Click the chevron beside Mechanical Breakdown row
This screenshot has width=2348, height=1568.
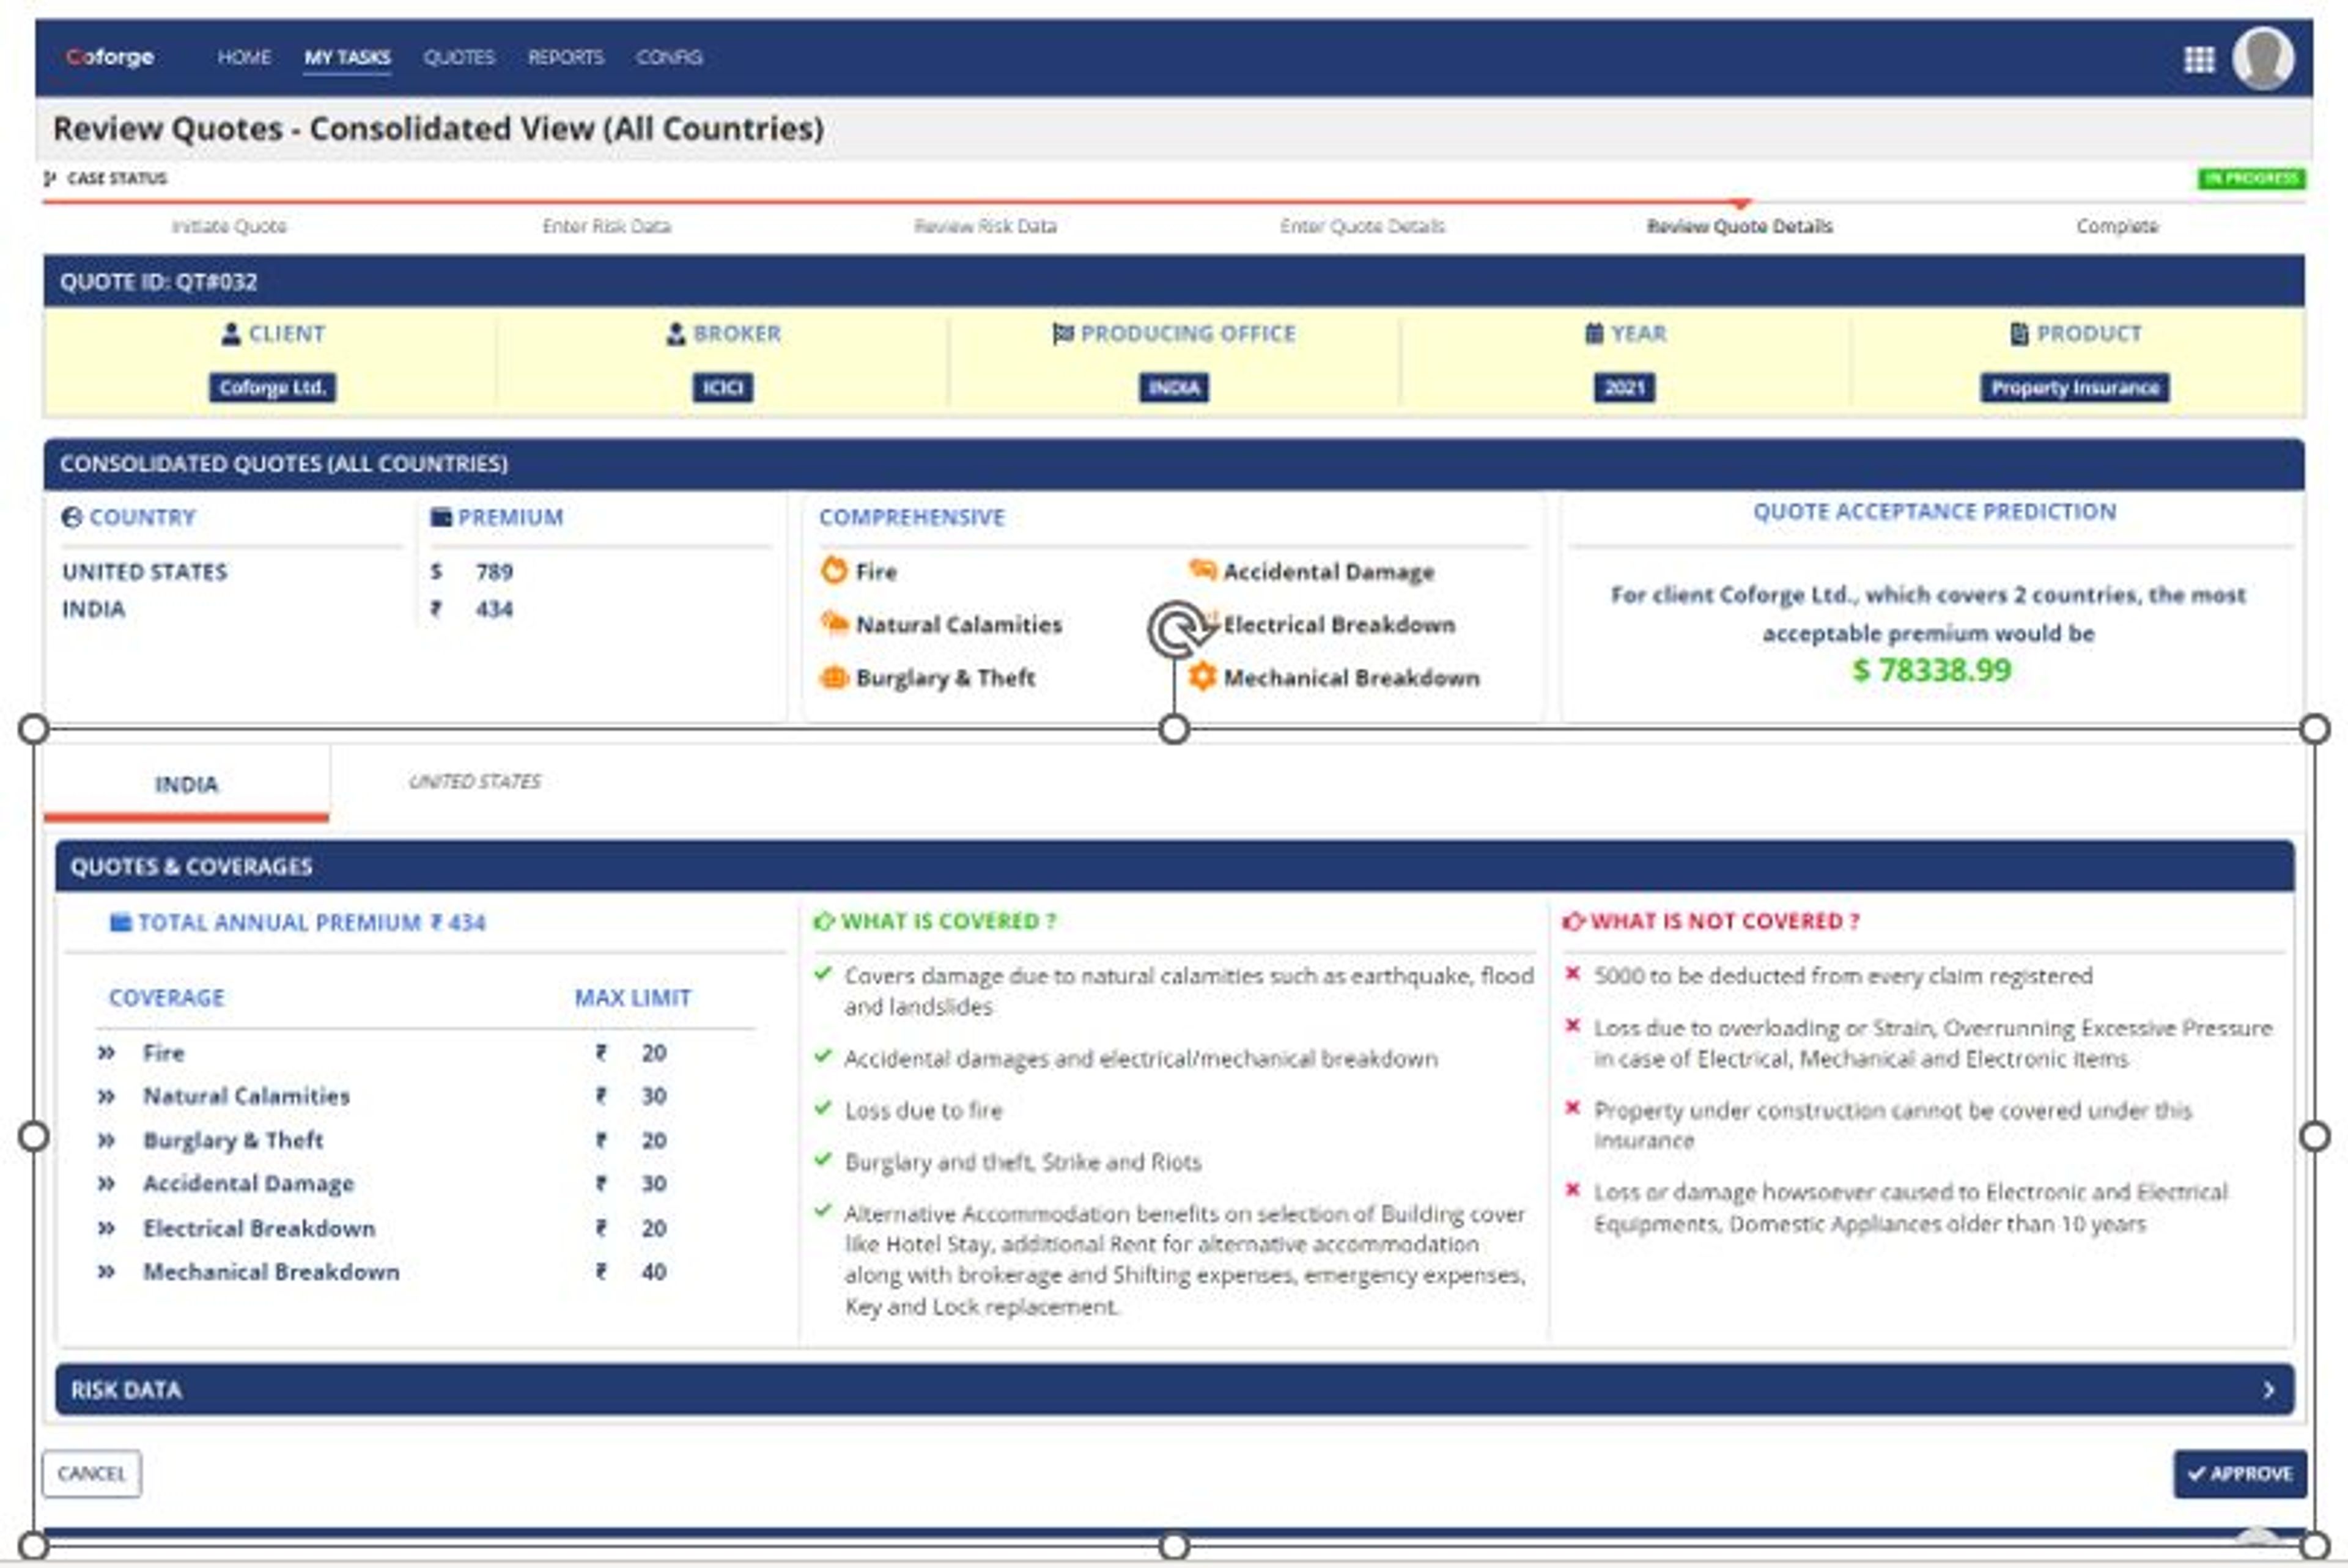pyautogui.click(x=106, y=1272)
